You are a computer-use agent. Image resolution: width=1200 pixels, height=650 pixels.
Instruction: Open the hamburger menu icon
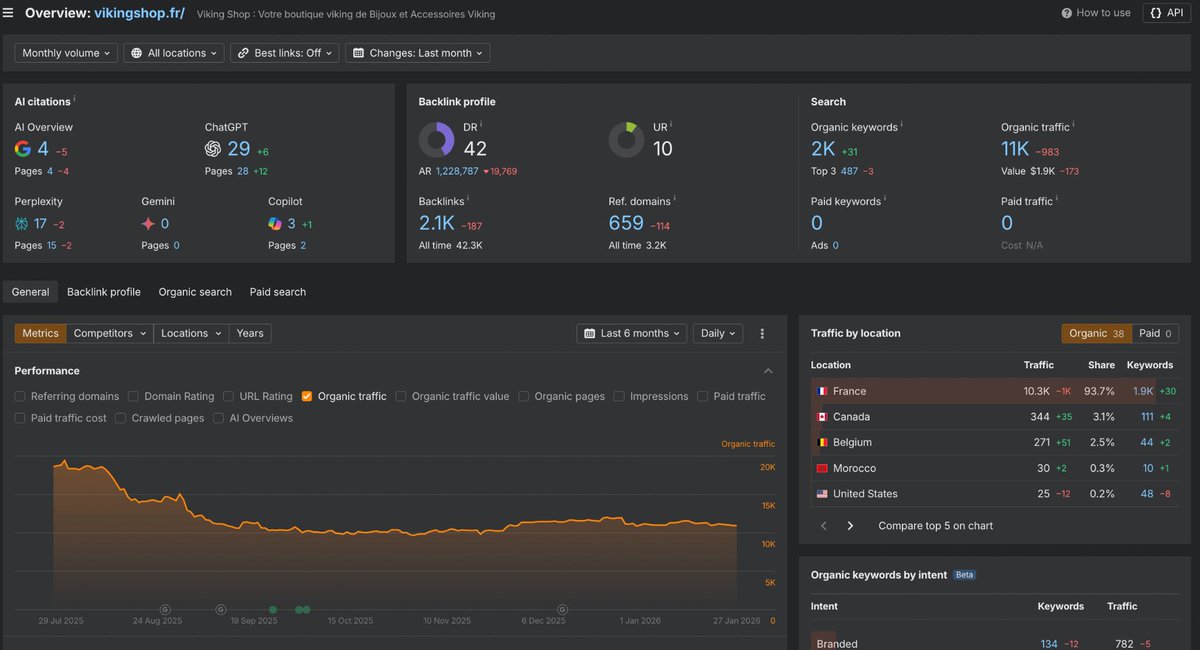[x=9, y=13]
